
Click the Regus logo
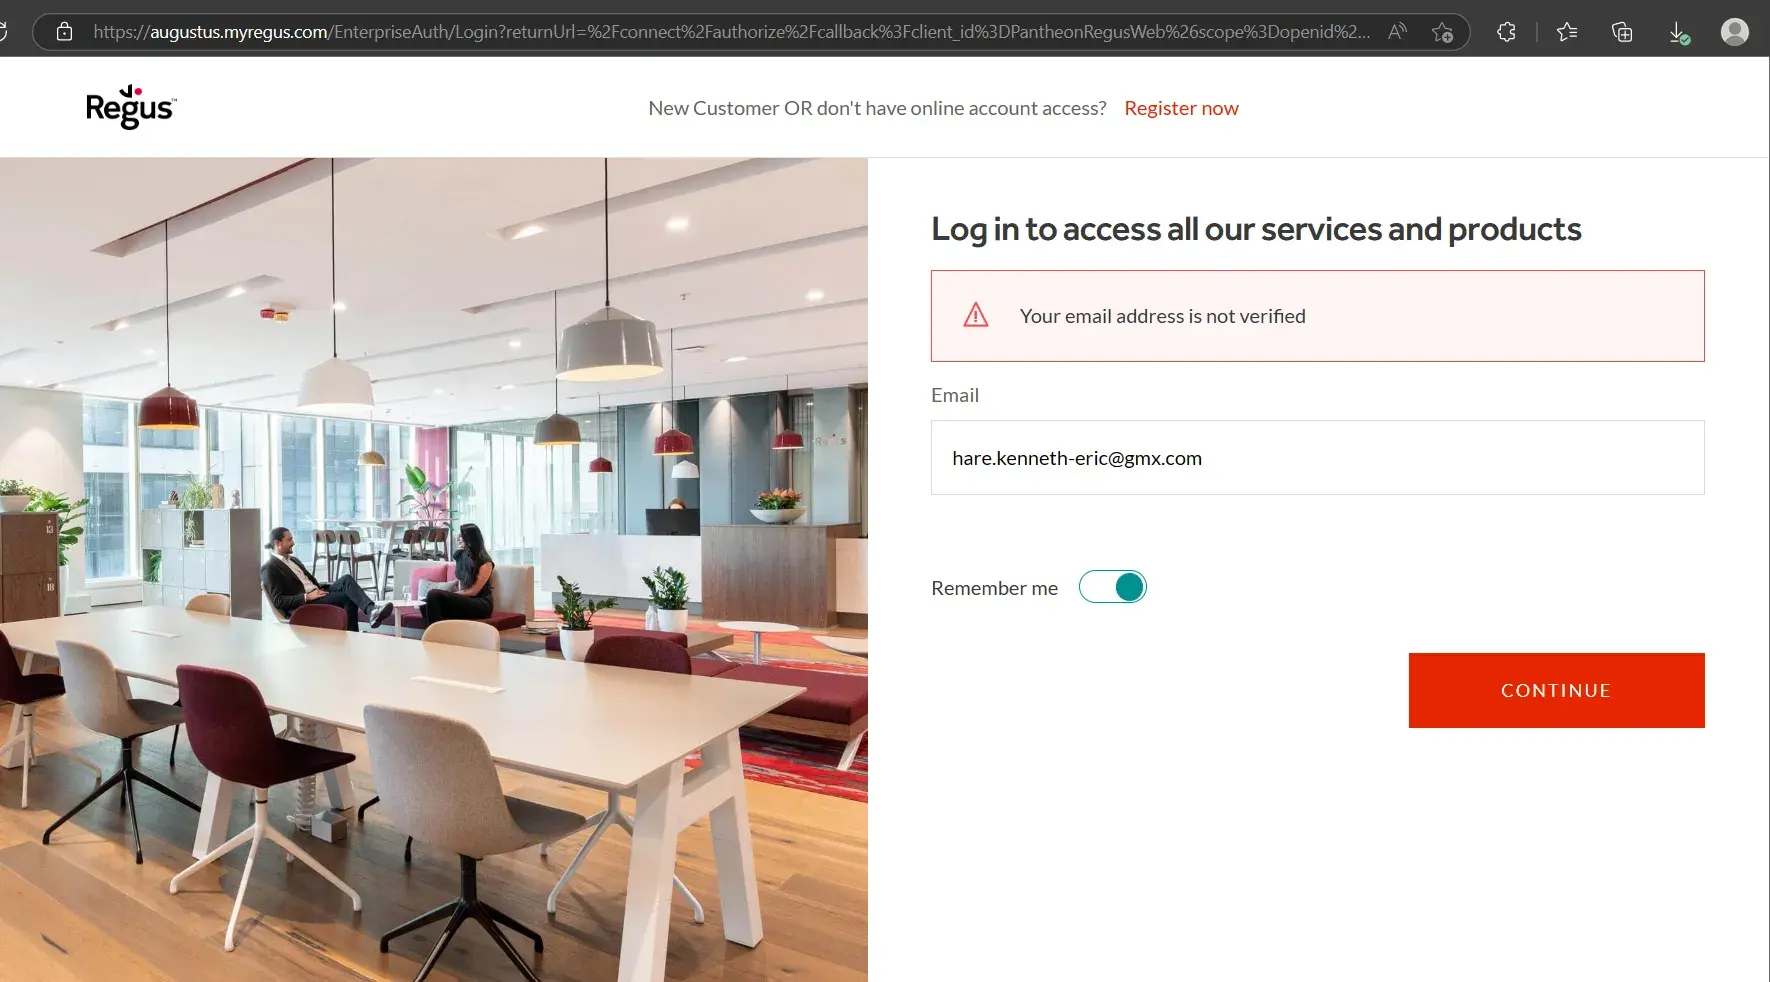(131, 107)
